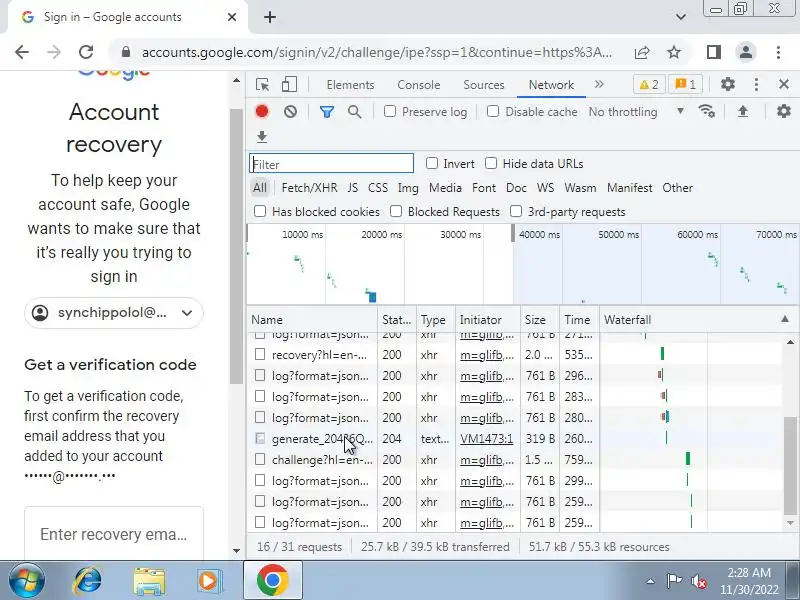Click the network Filter text field
The height and width of the screenshot is (600, 800).
pyautogui.click(x=332, y=164)
